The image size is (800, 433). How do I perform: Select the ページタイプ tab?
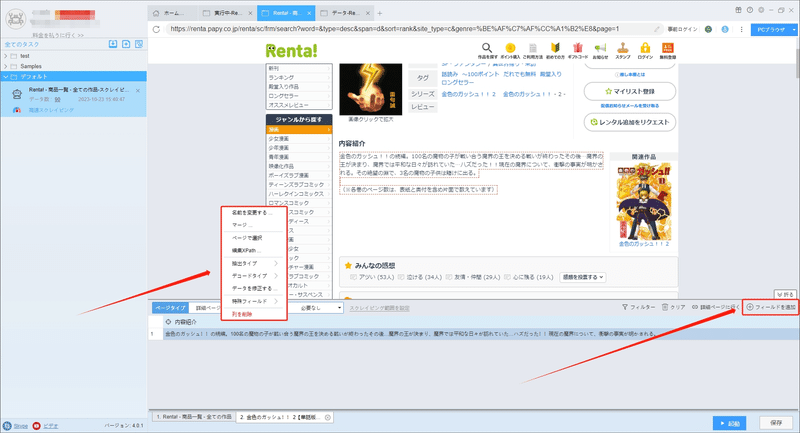170,308
